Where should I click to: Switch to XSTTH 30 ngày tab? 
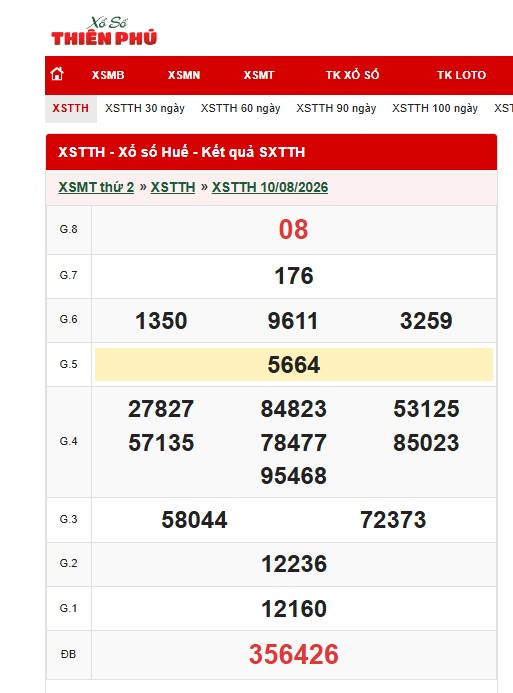click(145, 108)
